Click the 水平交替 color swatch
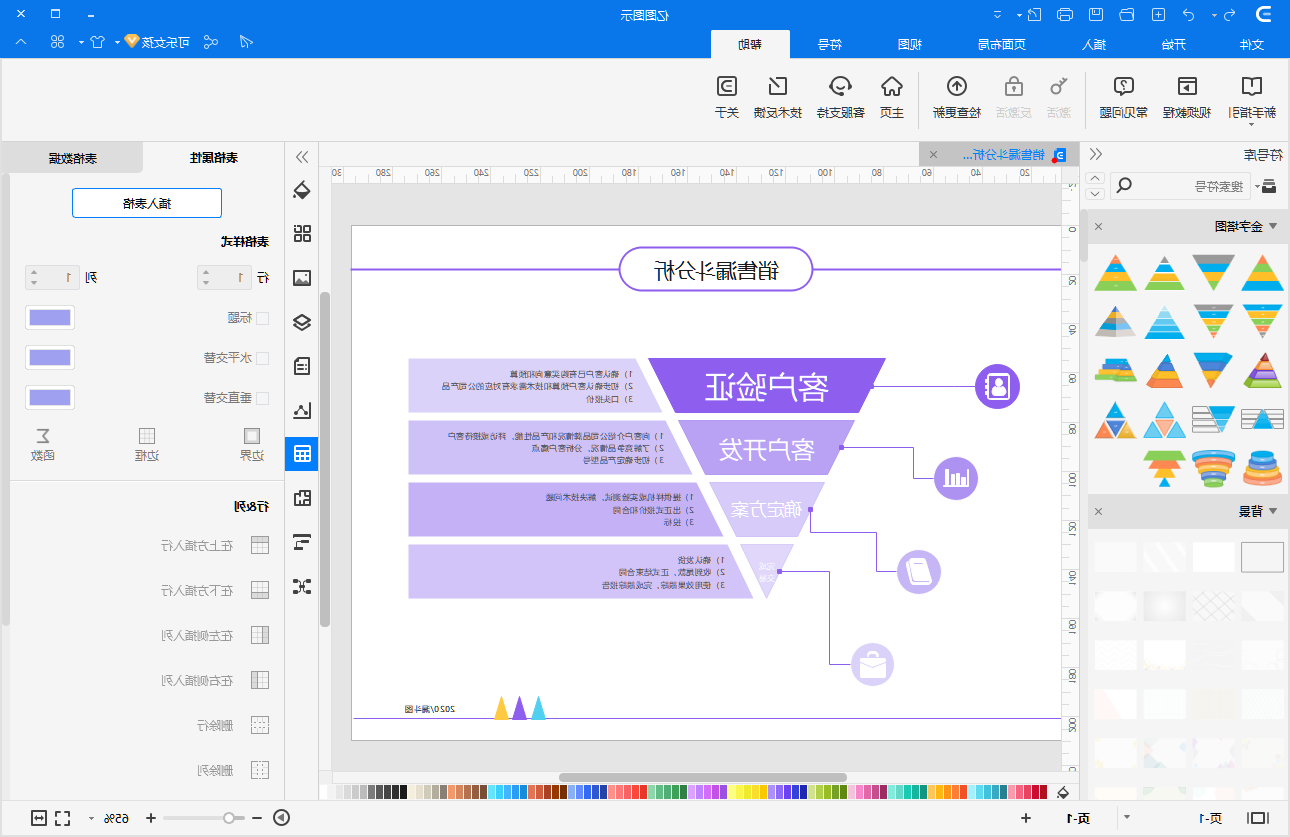 (x=50, y=357)
